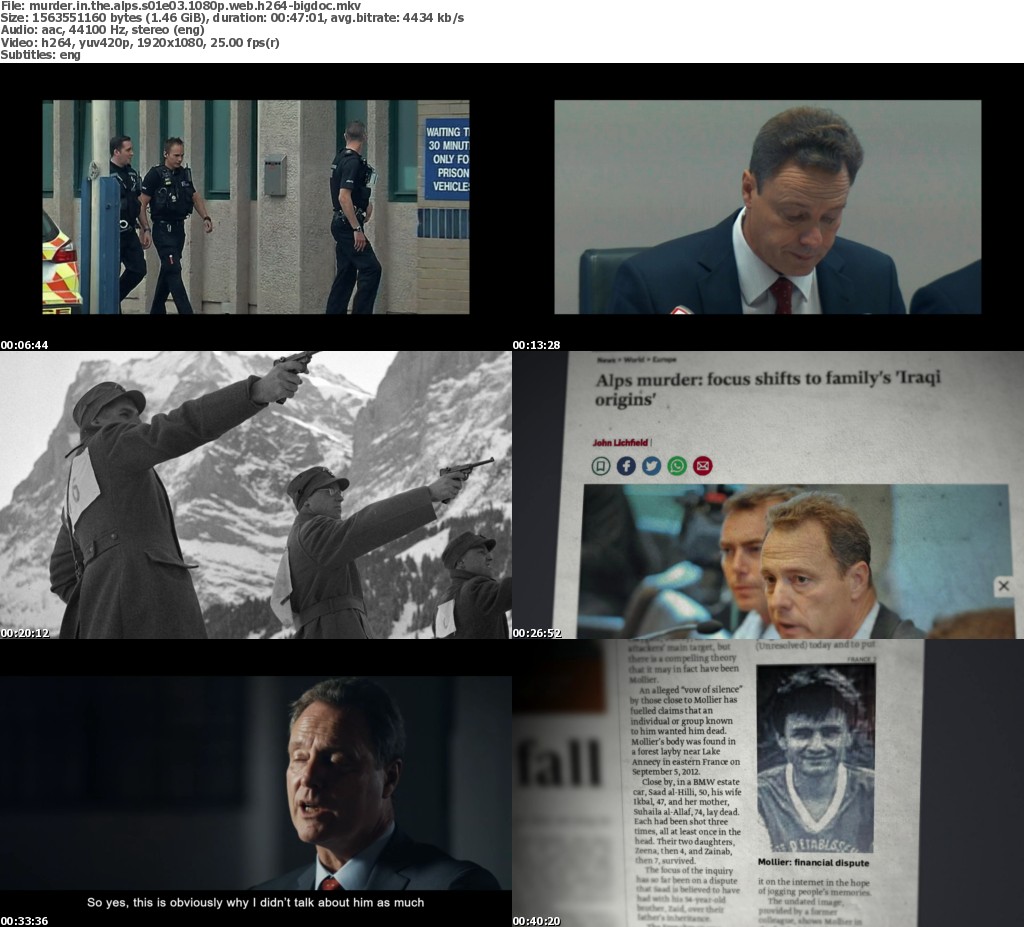This screenshot has height=927, width=1024.
Task: Select the black-and-white pistol shooters thumbnail
Action: (255, 495)
